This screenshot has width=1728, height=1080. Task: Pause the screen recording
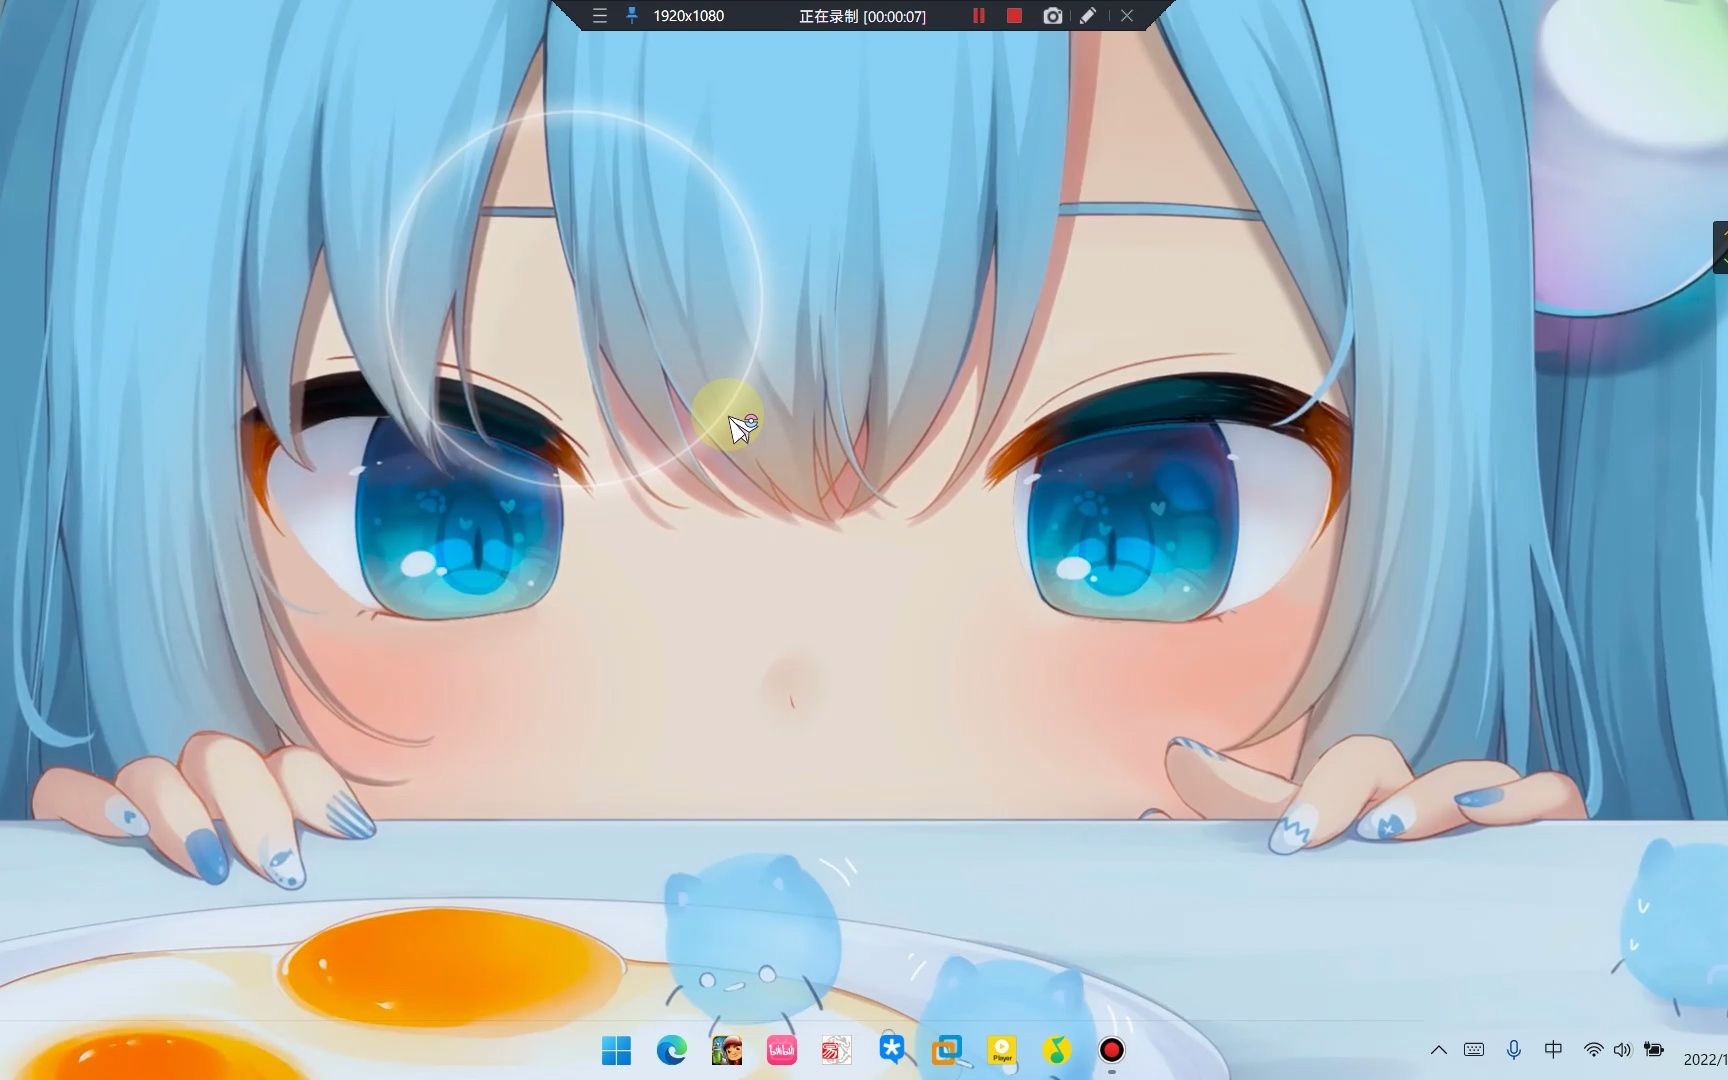(979, 16)
